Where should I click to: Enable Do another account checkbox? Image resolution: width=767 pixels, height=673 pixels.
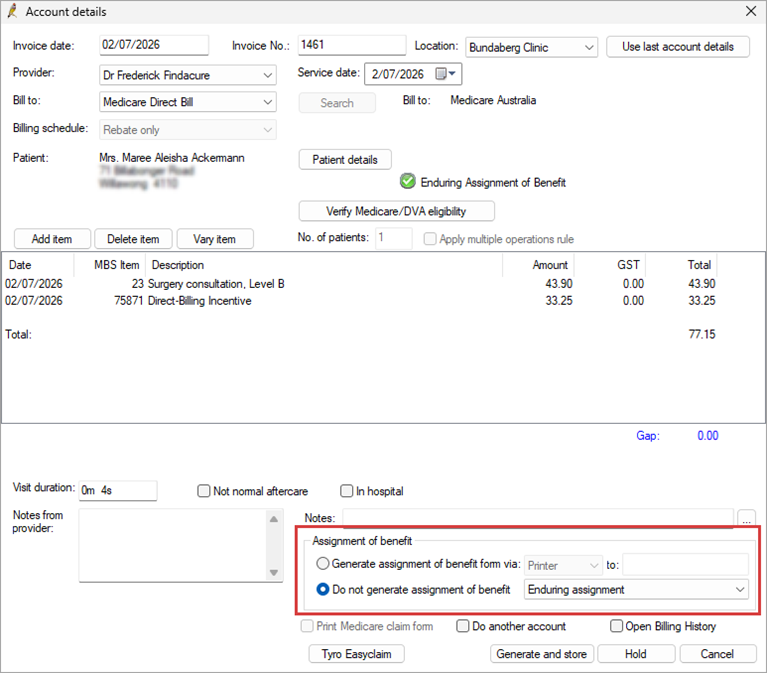462,626
